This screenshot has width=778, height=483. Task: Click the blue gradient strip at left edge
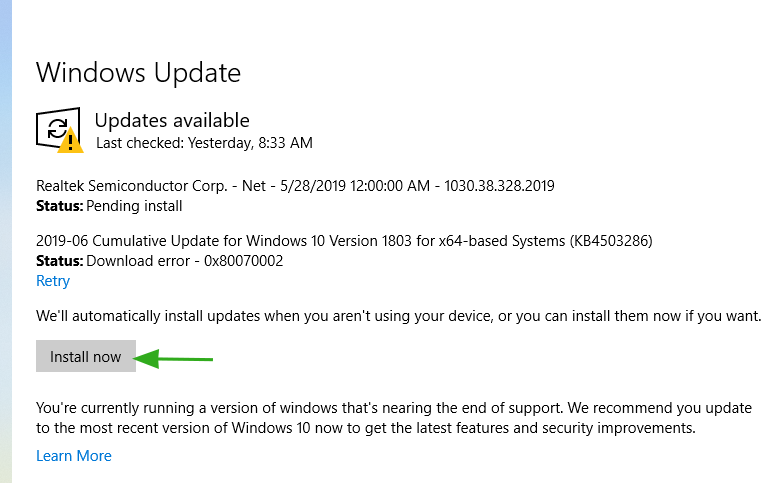coord(6,241)
